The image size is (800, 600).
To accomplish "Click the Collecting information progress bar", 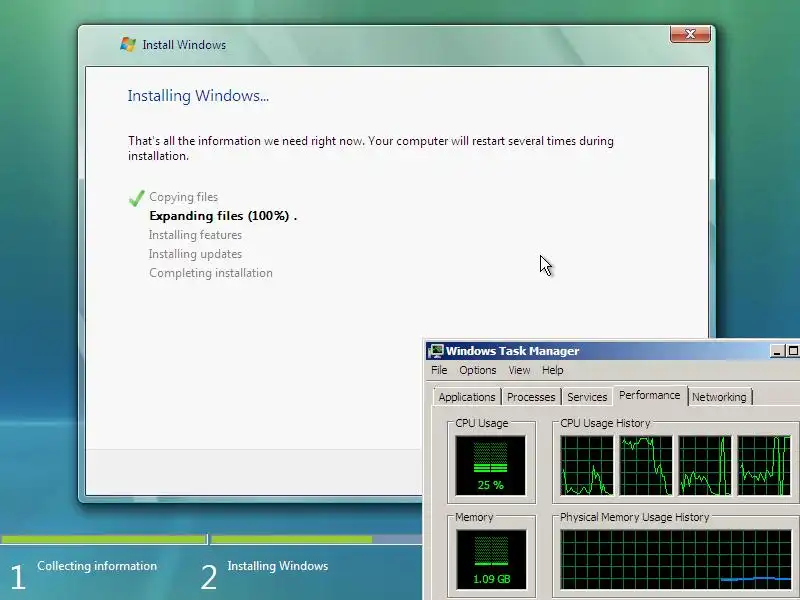I will [x=103, y=539].
